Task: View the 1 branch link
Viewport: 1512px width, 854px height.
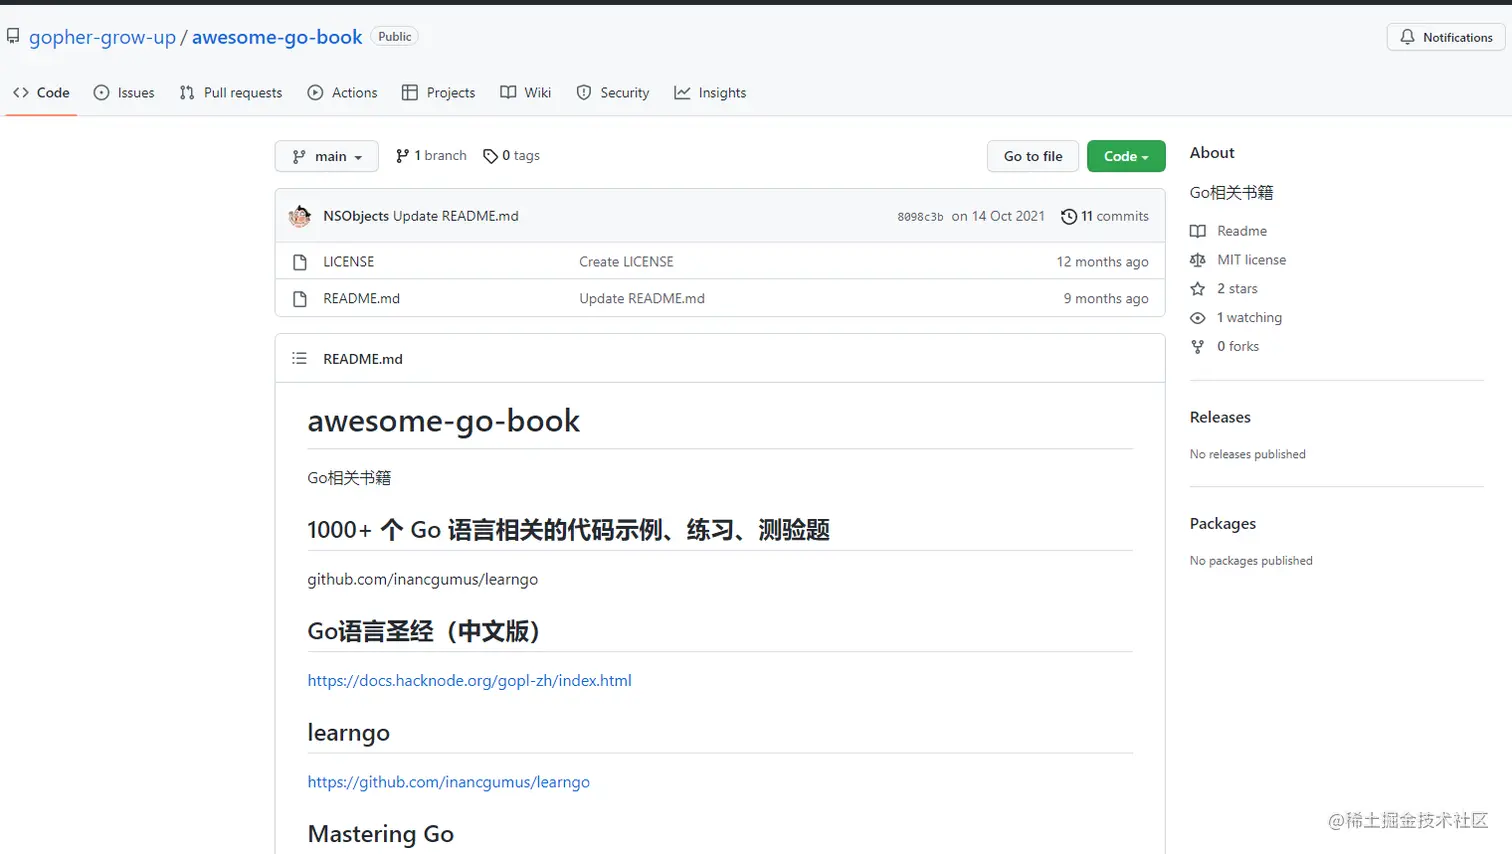Action: (x=431, y=156)
